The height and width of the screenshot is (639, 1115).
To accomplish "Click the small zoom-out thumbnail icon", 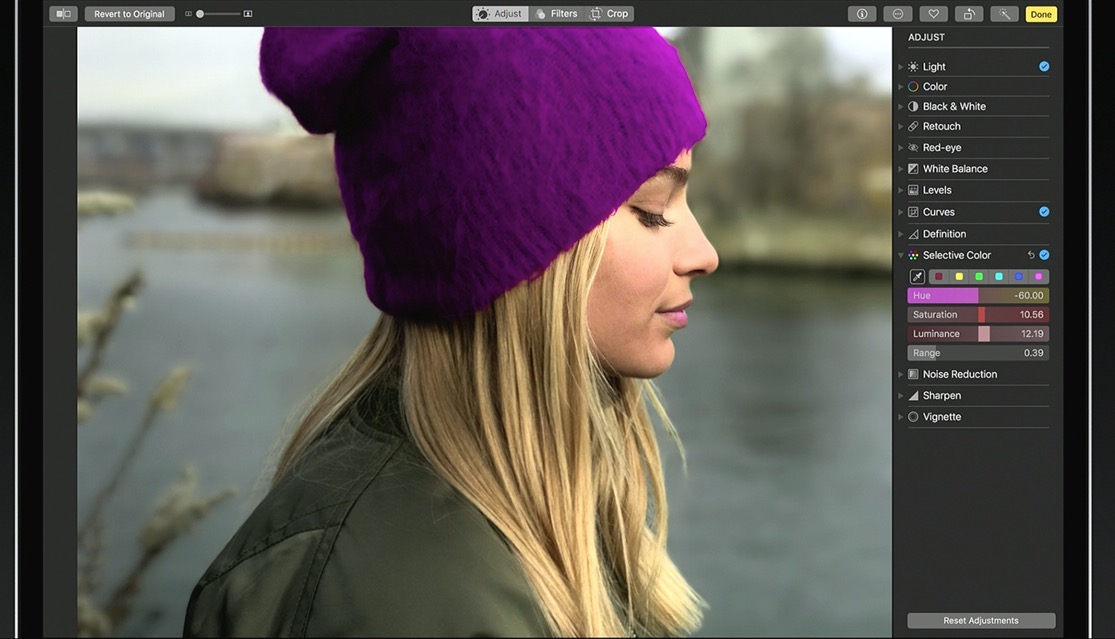I will (x=188, y=14).
